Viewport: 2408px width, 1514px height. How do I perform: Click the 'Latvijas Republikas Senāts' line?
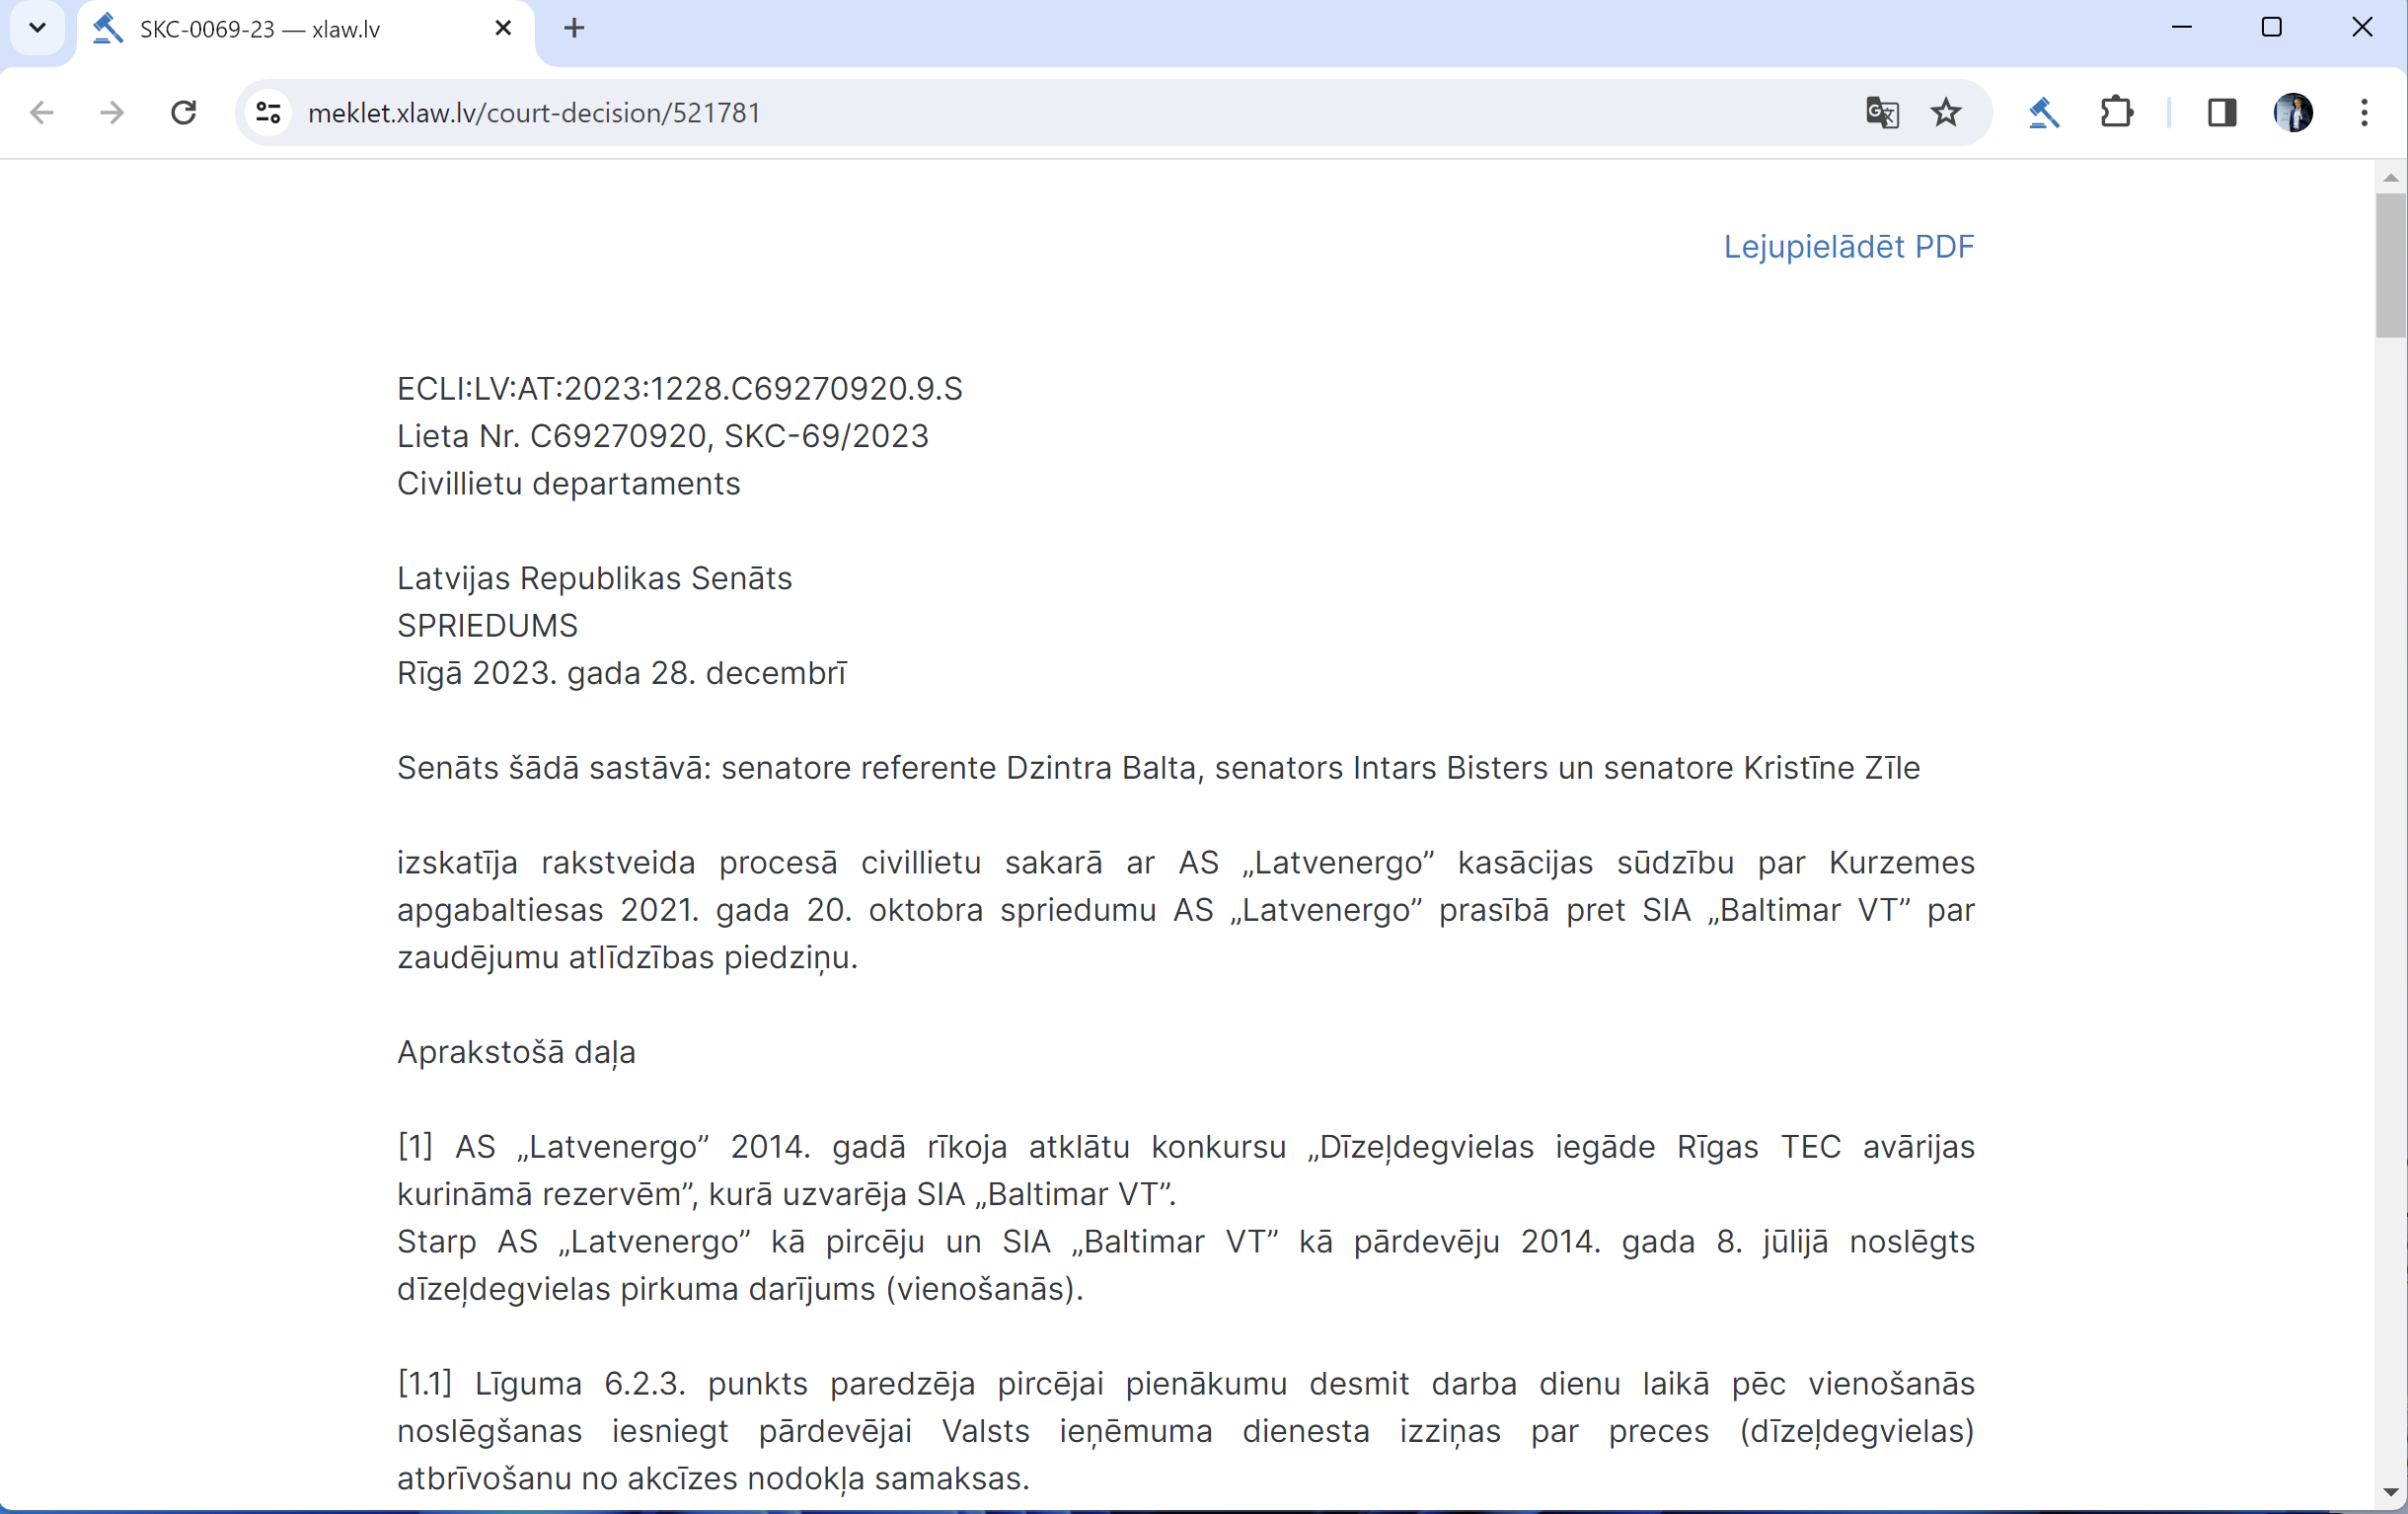594,578
